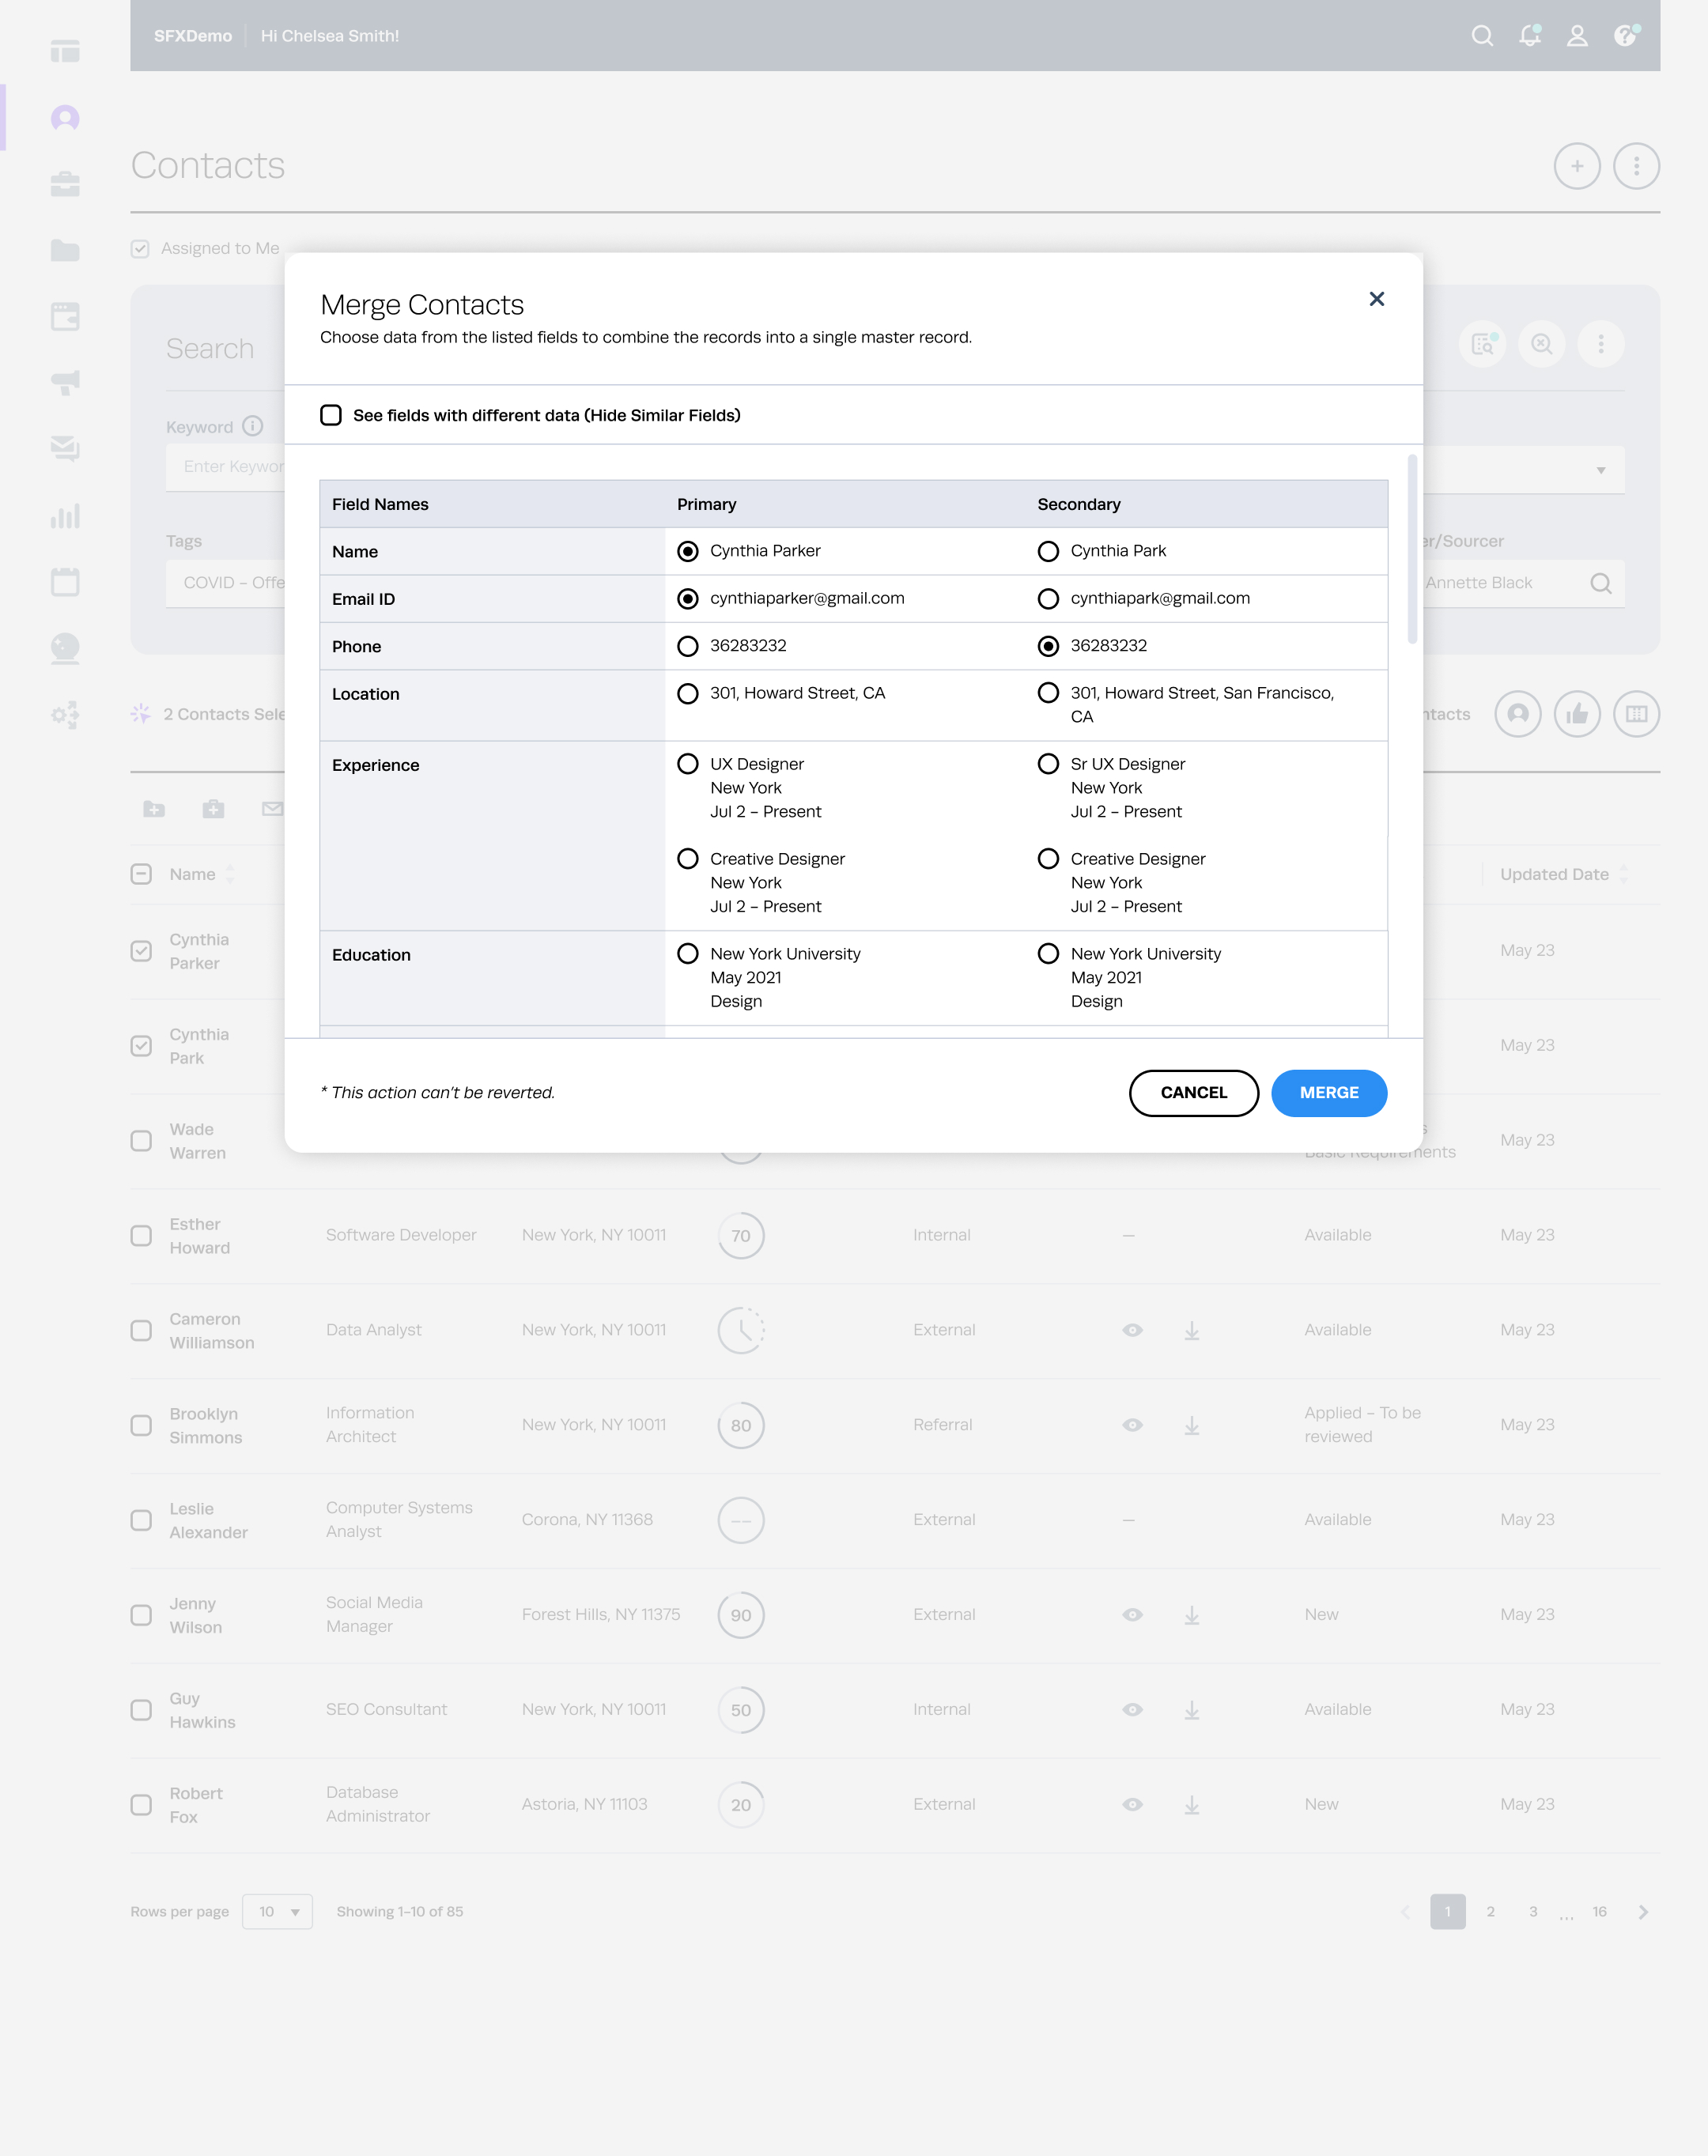Choose Sr UX Designer experience option
The image size is (1708, 2156).
coord(1048,764)
